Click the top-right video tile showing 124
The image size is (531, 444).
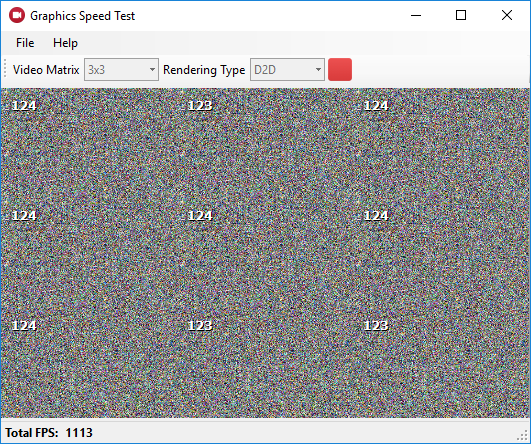441,143
